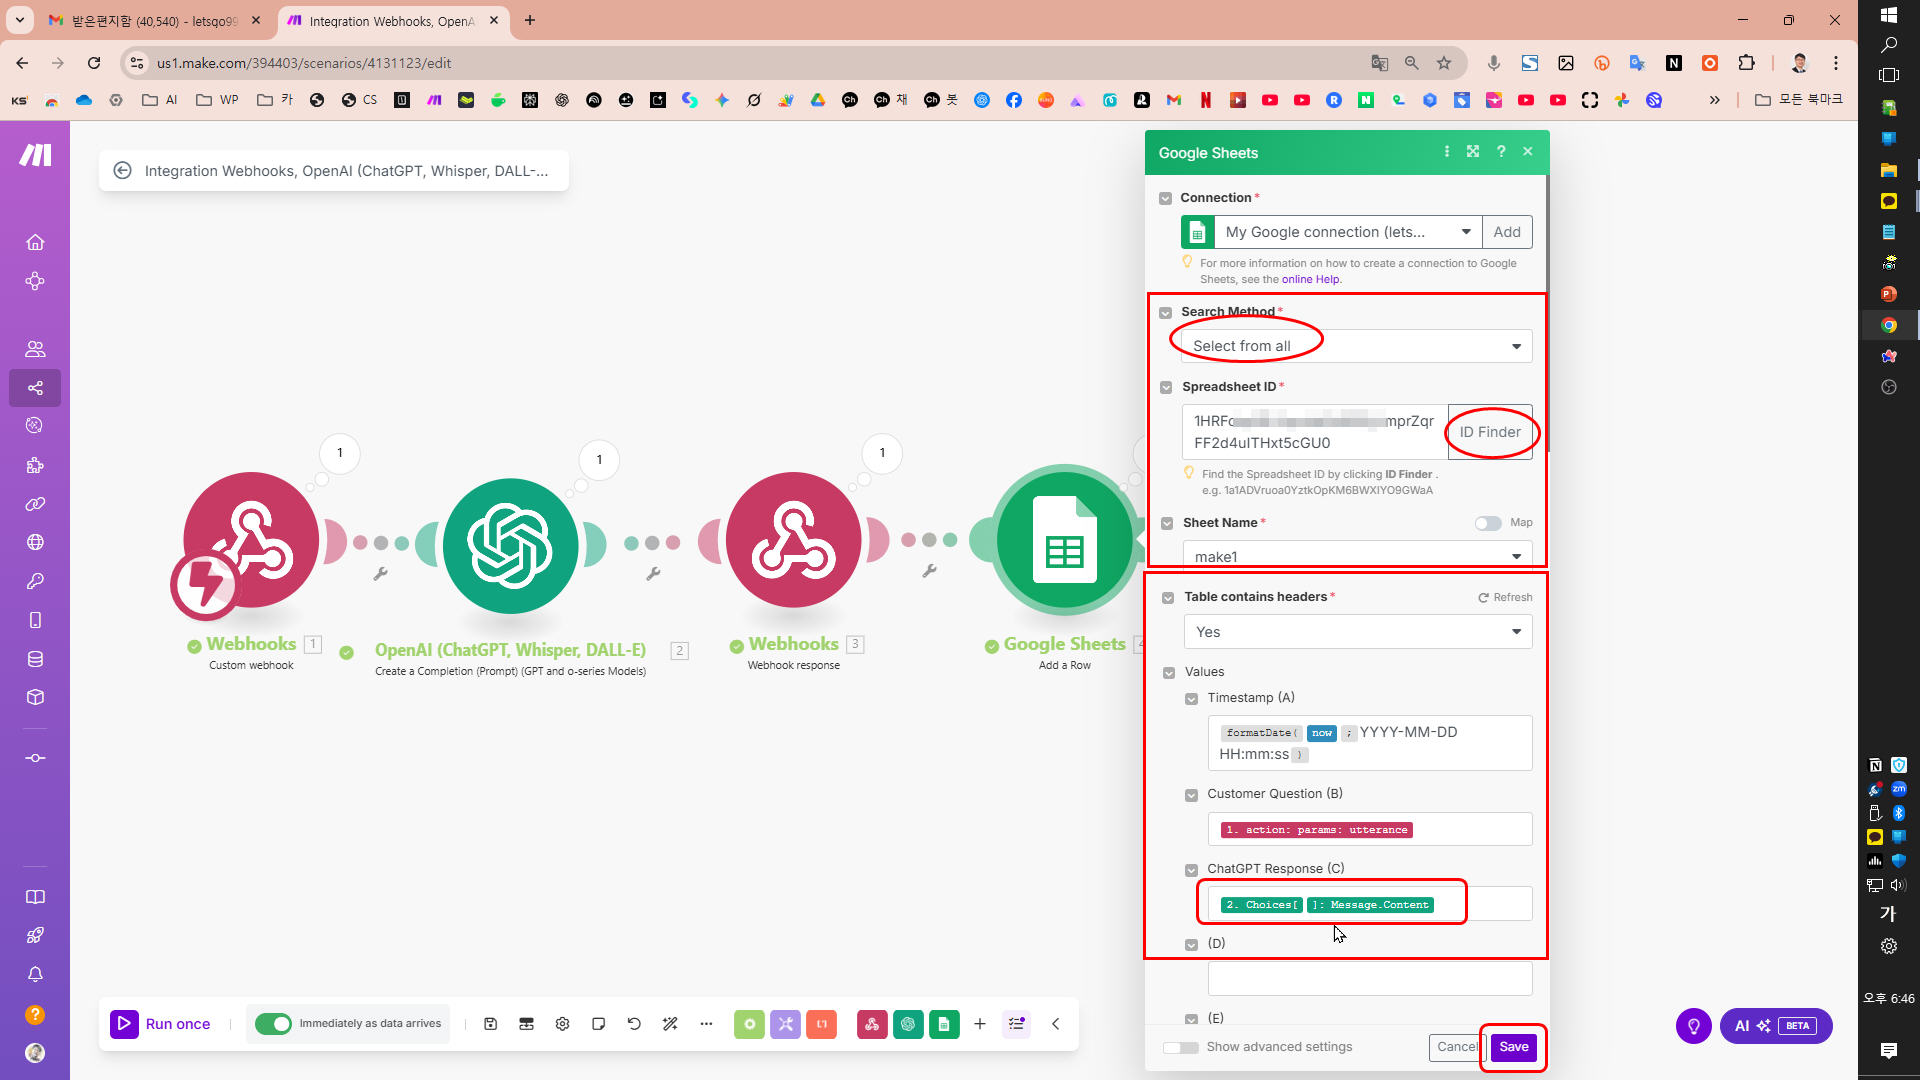Click wrench between Webhooks and OpenAI

(381, 574)
